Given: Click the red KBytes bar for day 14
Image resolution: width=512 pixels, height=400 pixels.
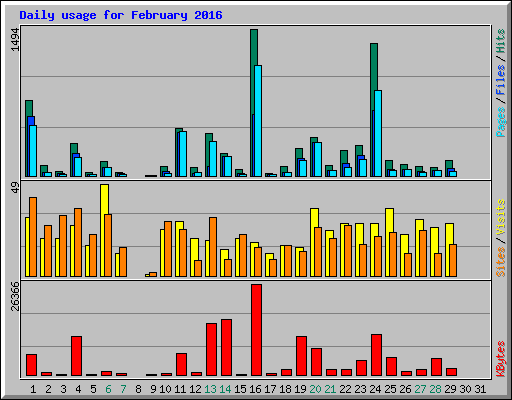Looking at the screenshot, I should [x=226, y=348].
